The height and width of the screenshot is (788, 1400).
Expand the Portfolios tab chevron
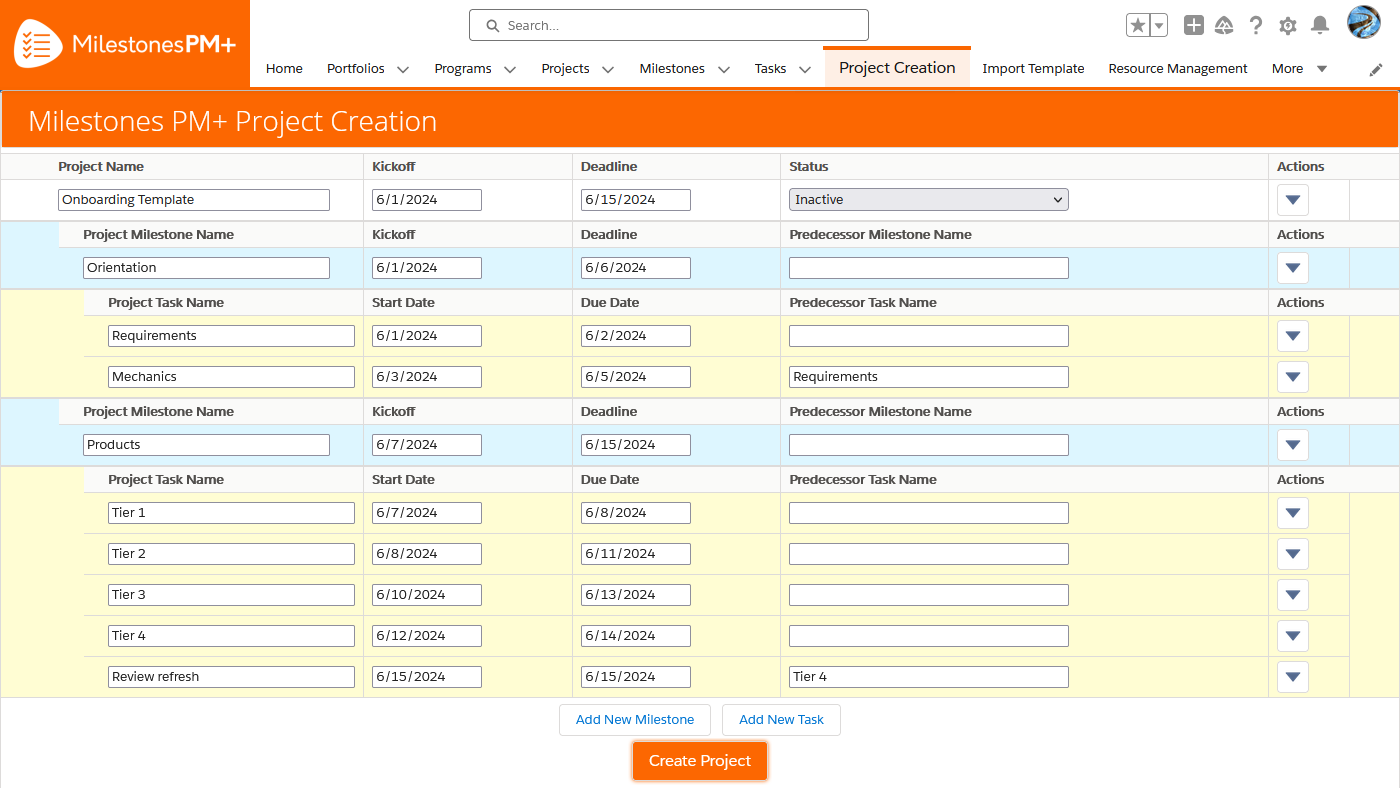pos(403,69)
